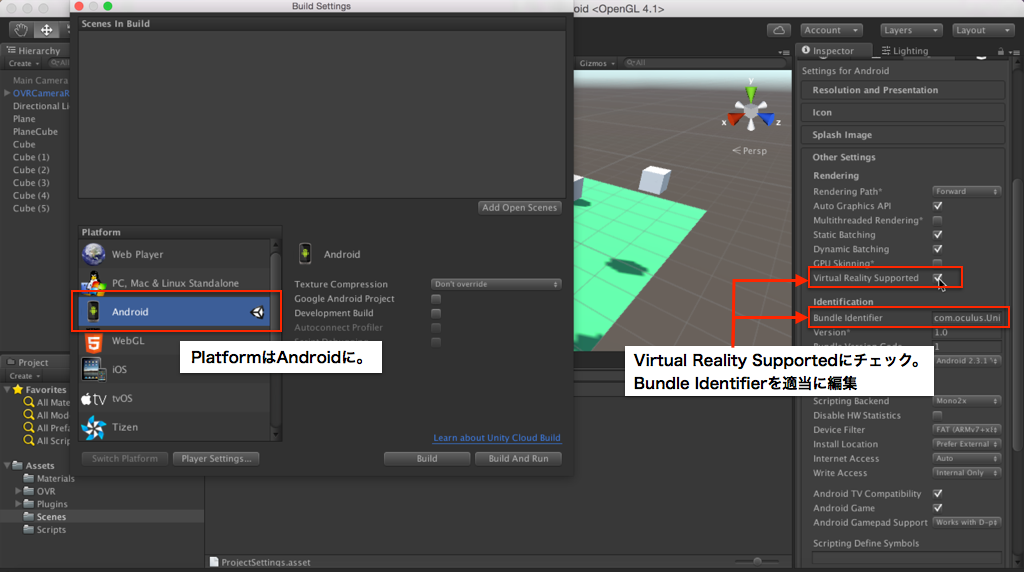Viewport: 1024px width, 572px height.
Task: Select the Materials folder
Action: click(49, 478)
